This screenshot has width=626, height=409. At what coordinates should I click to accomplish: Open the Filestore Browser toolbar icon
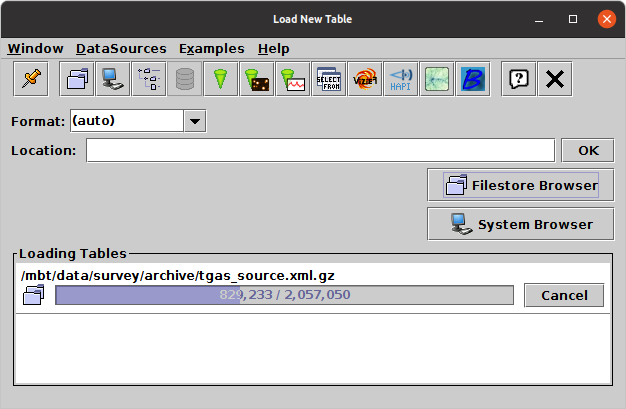coord(76,79)
